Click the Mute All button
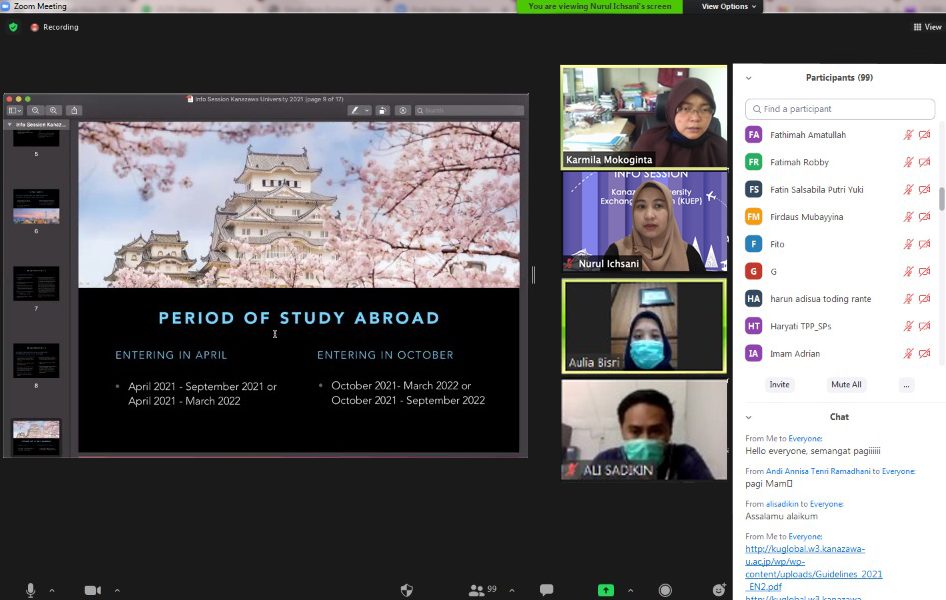 [x=846, y=384]
